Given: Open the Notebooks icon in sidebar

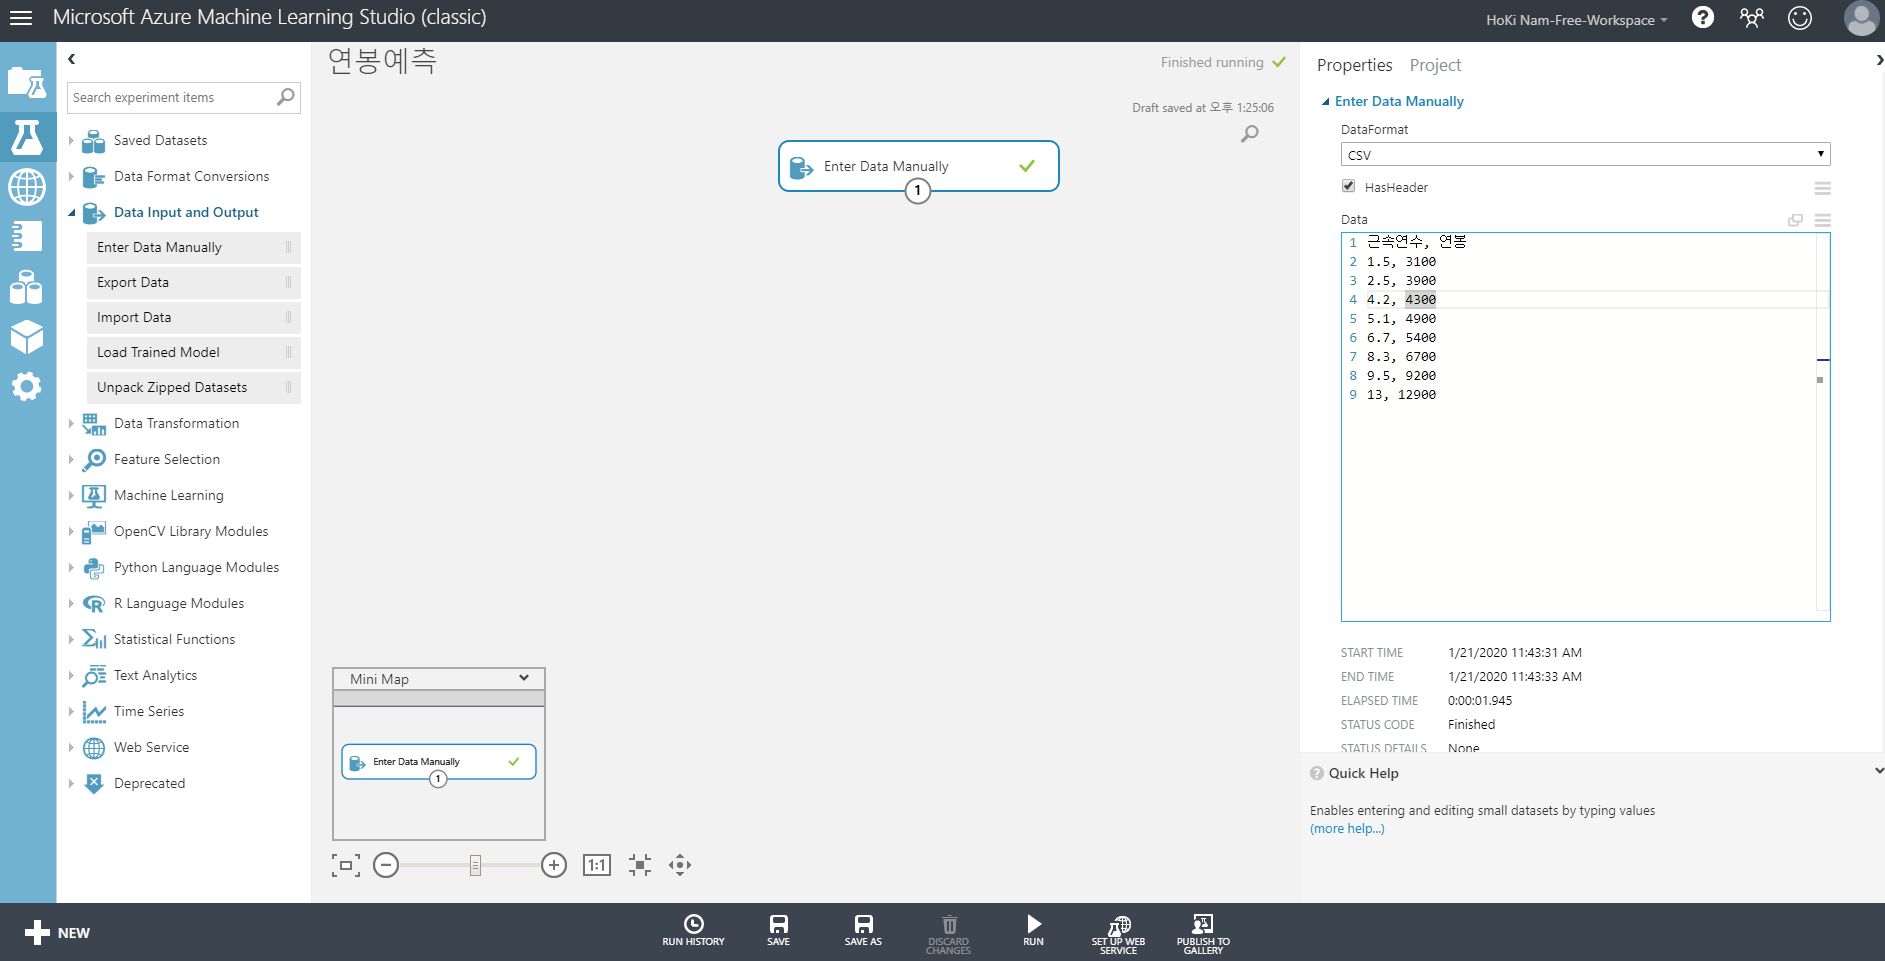Looking at the screenshot, I should pyautogui.click(x=28, y=237).
